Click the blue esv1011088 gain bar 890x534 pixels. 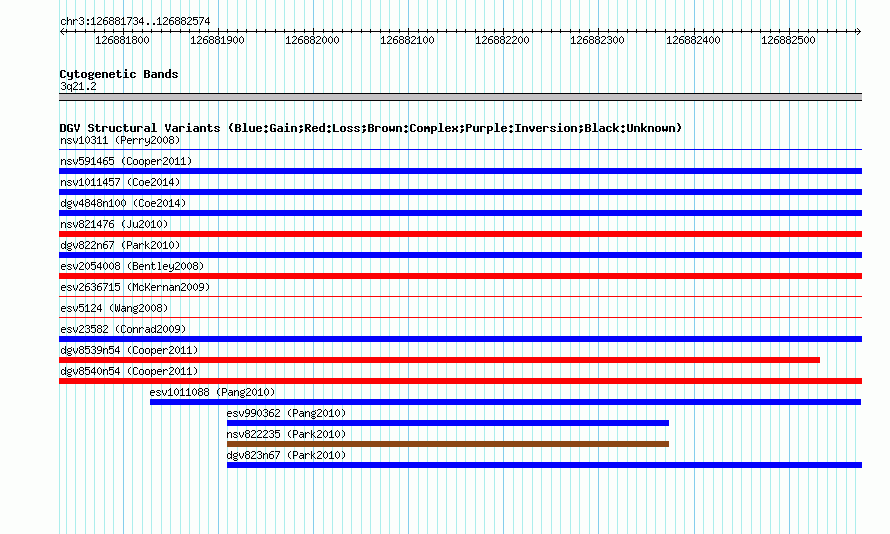505,402
